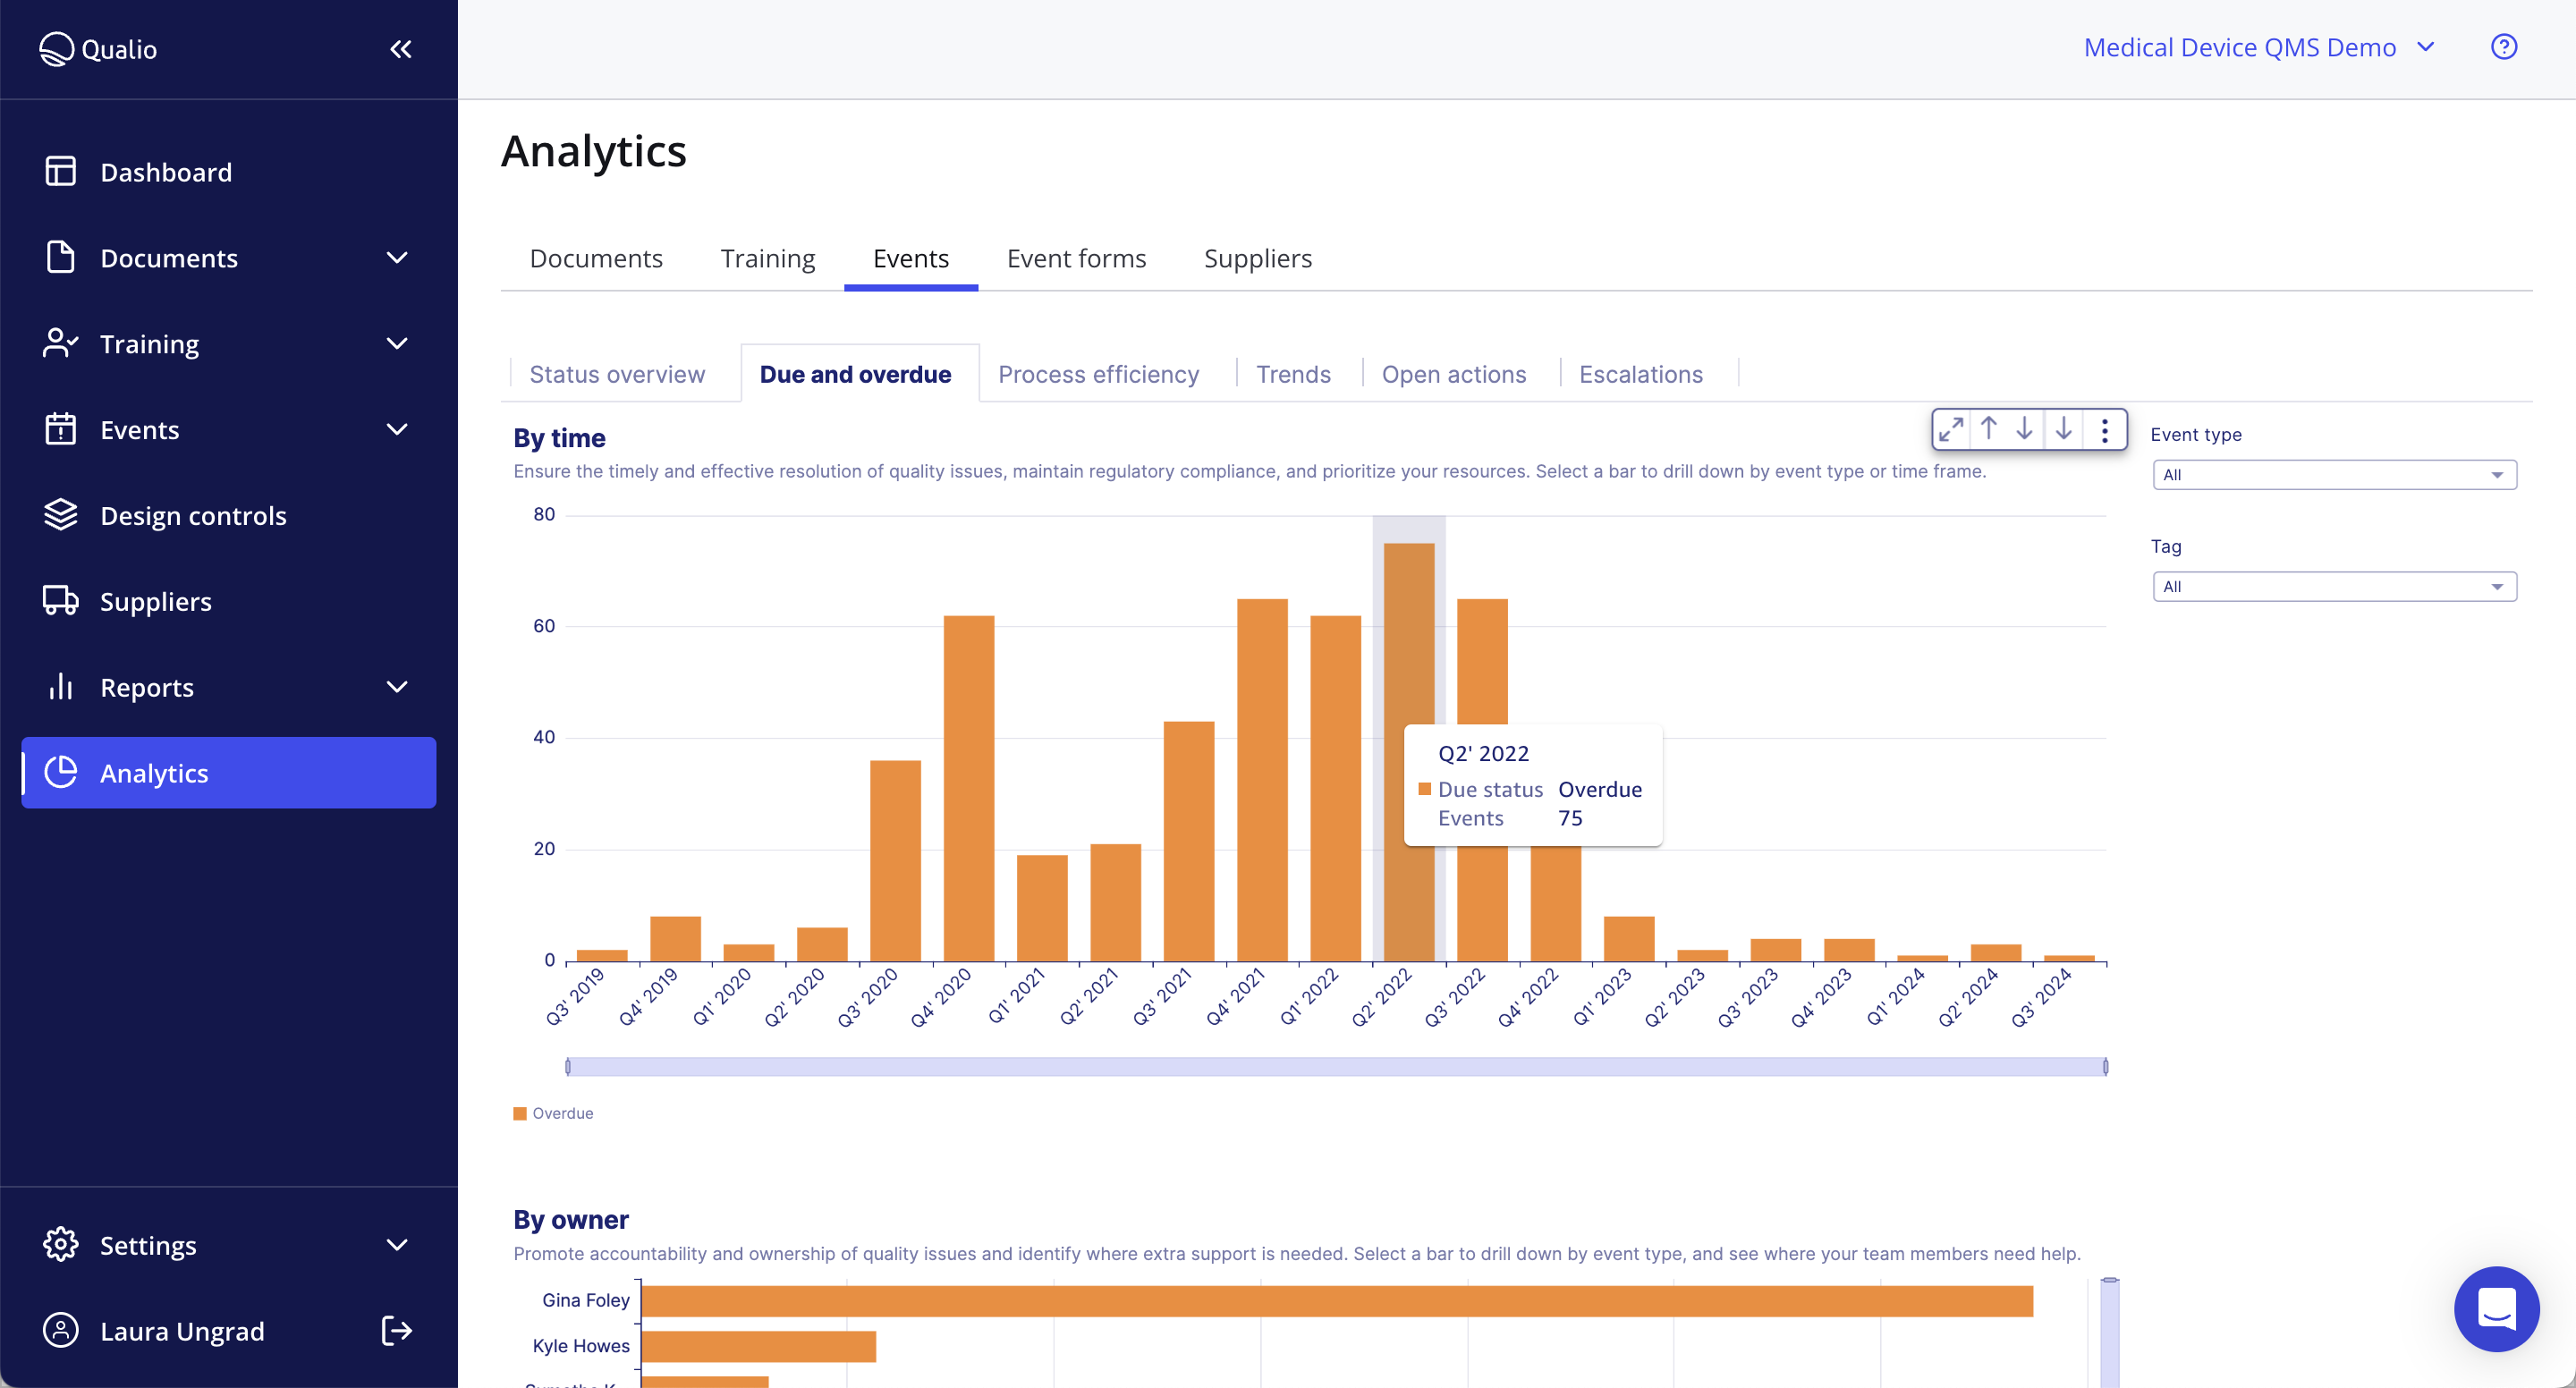
Task: Toggle the Overdue legend item below the chart
Action: coord(553,1113)
